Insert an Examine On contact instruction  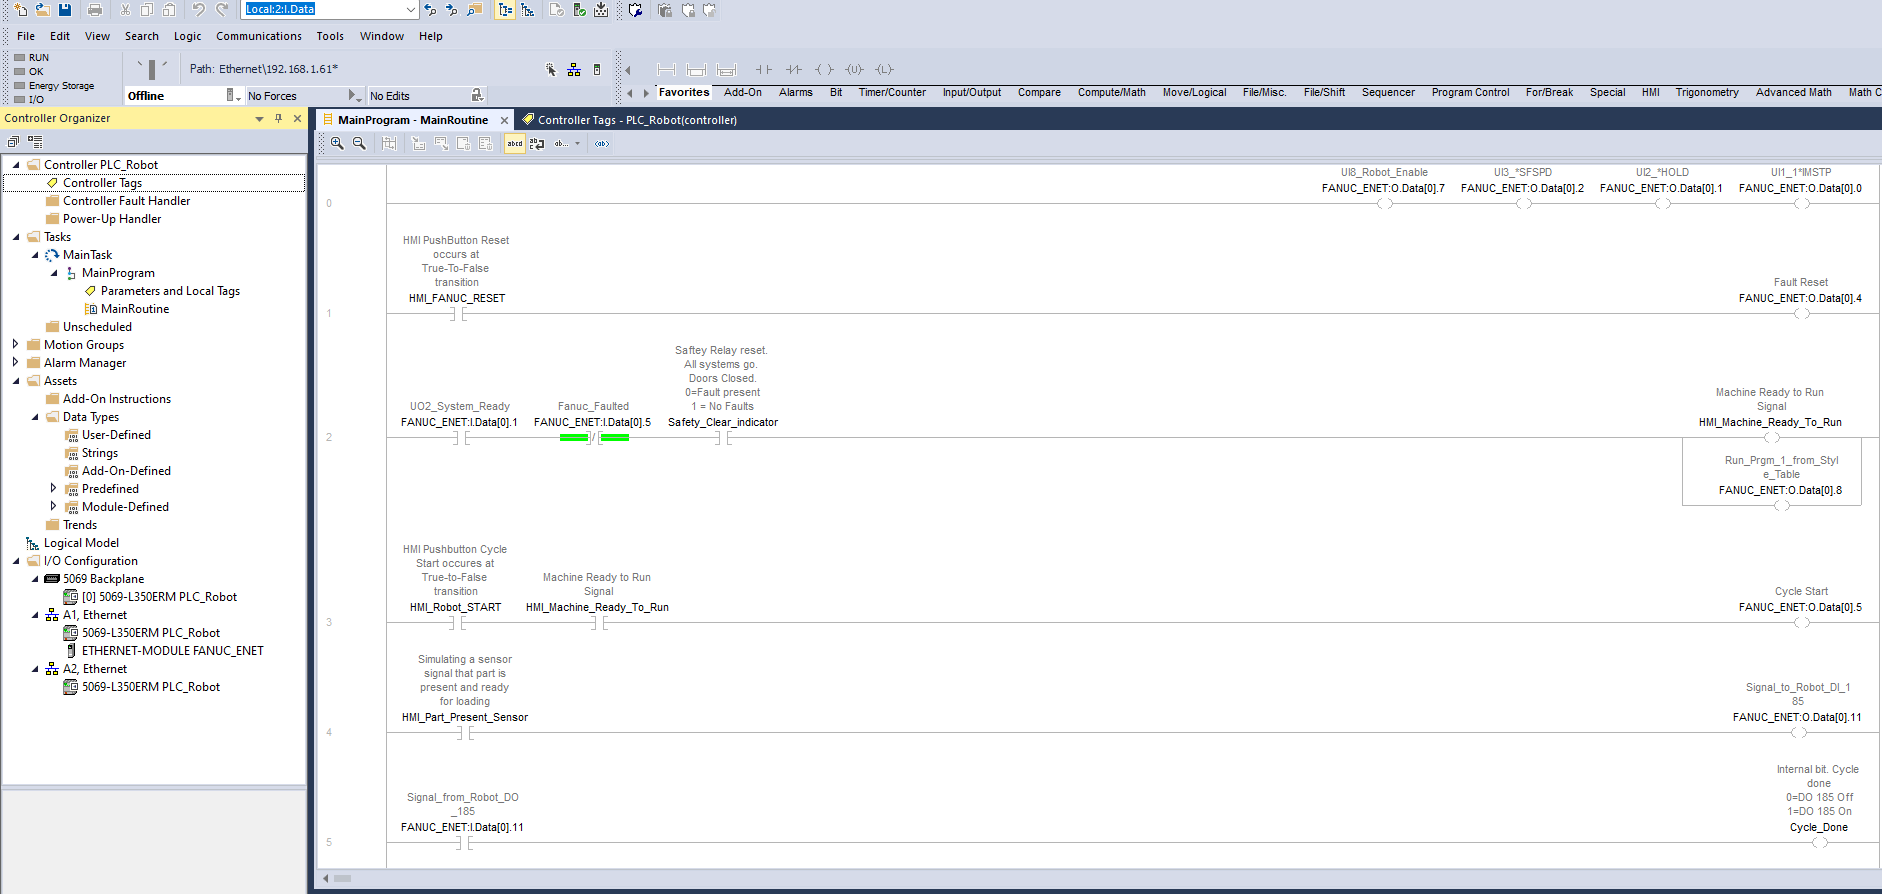pos(763,70)
